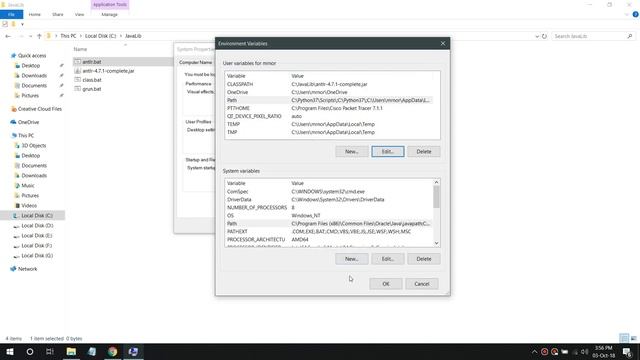Open the File ribbon tab
This screenshot has width=640, height=360.
[x=11, y=14]
